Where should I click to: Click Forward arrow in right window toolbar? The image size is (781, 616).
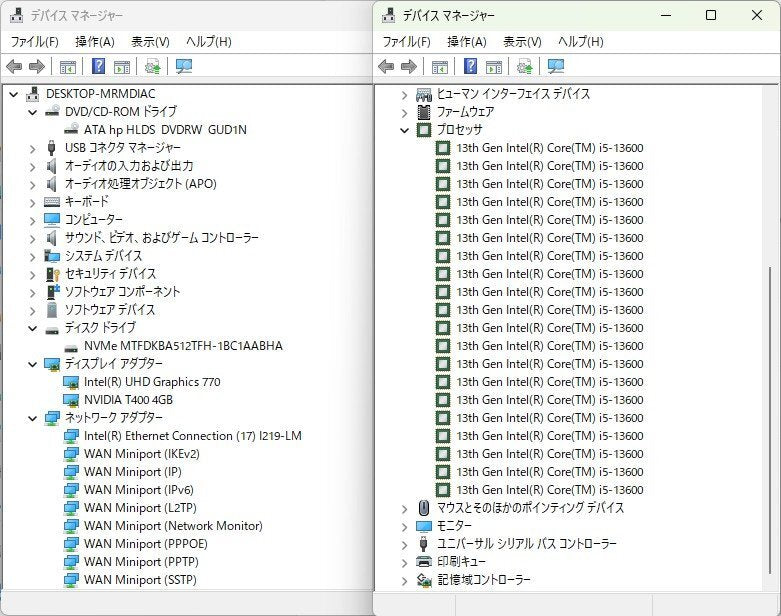click(x=409, y=66)
